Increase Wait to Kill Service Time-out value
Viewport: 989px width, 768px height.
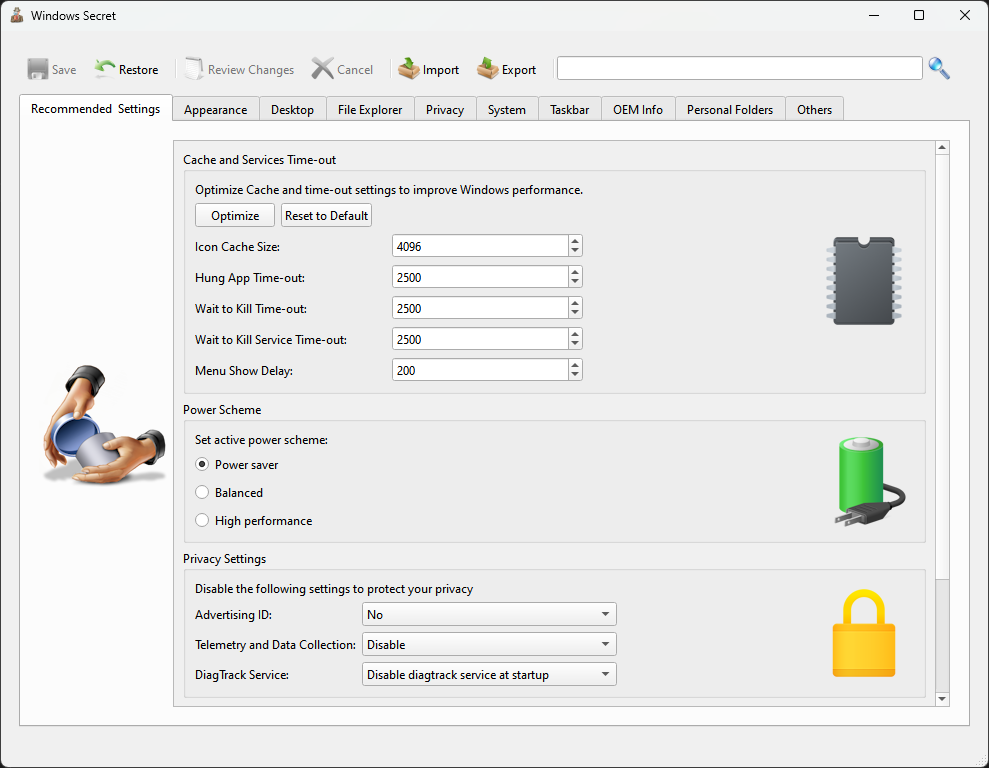point(575,334)
